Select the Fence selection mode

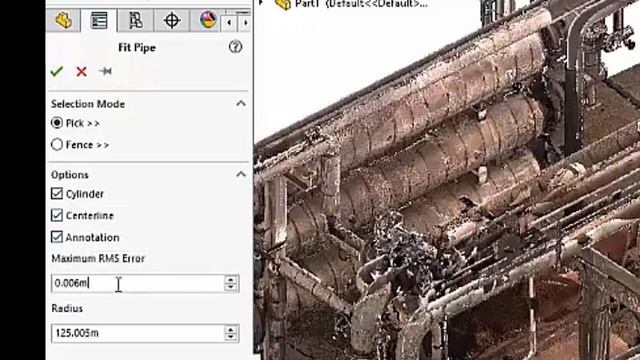click(x=57, y=144)
